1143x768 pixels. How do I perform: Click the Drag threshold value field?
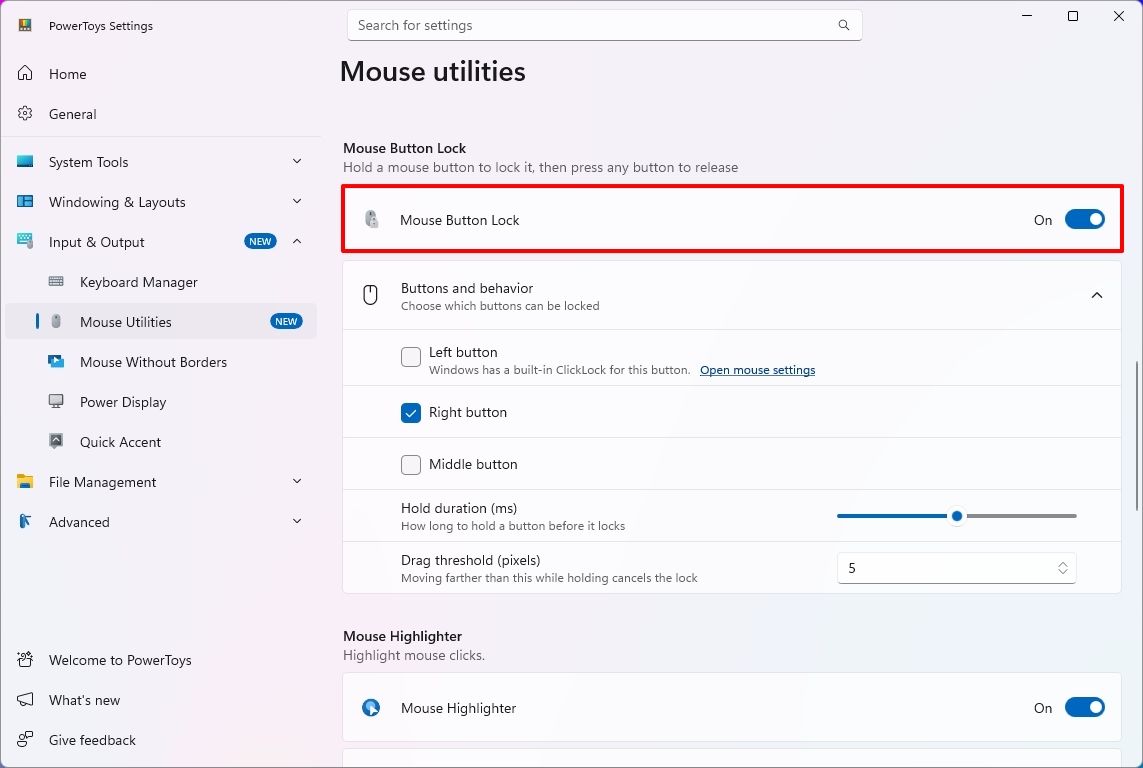(956, 568)
